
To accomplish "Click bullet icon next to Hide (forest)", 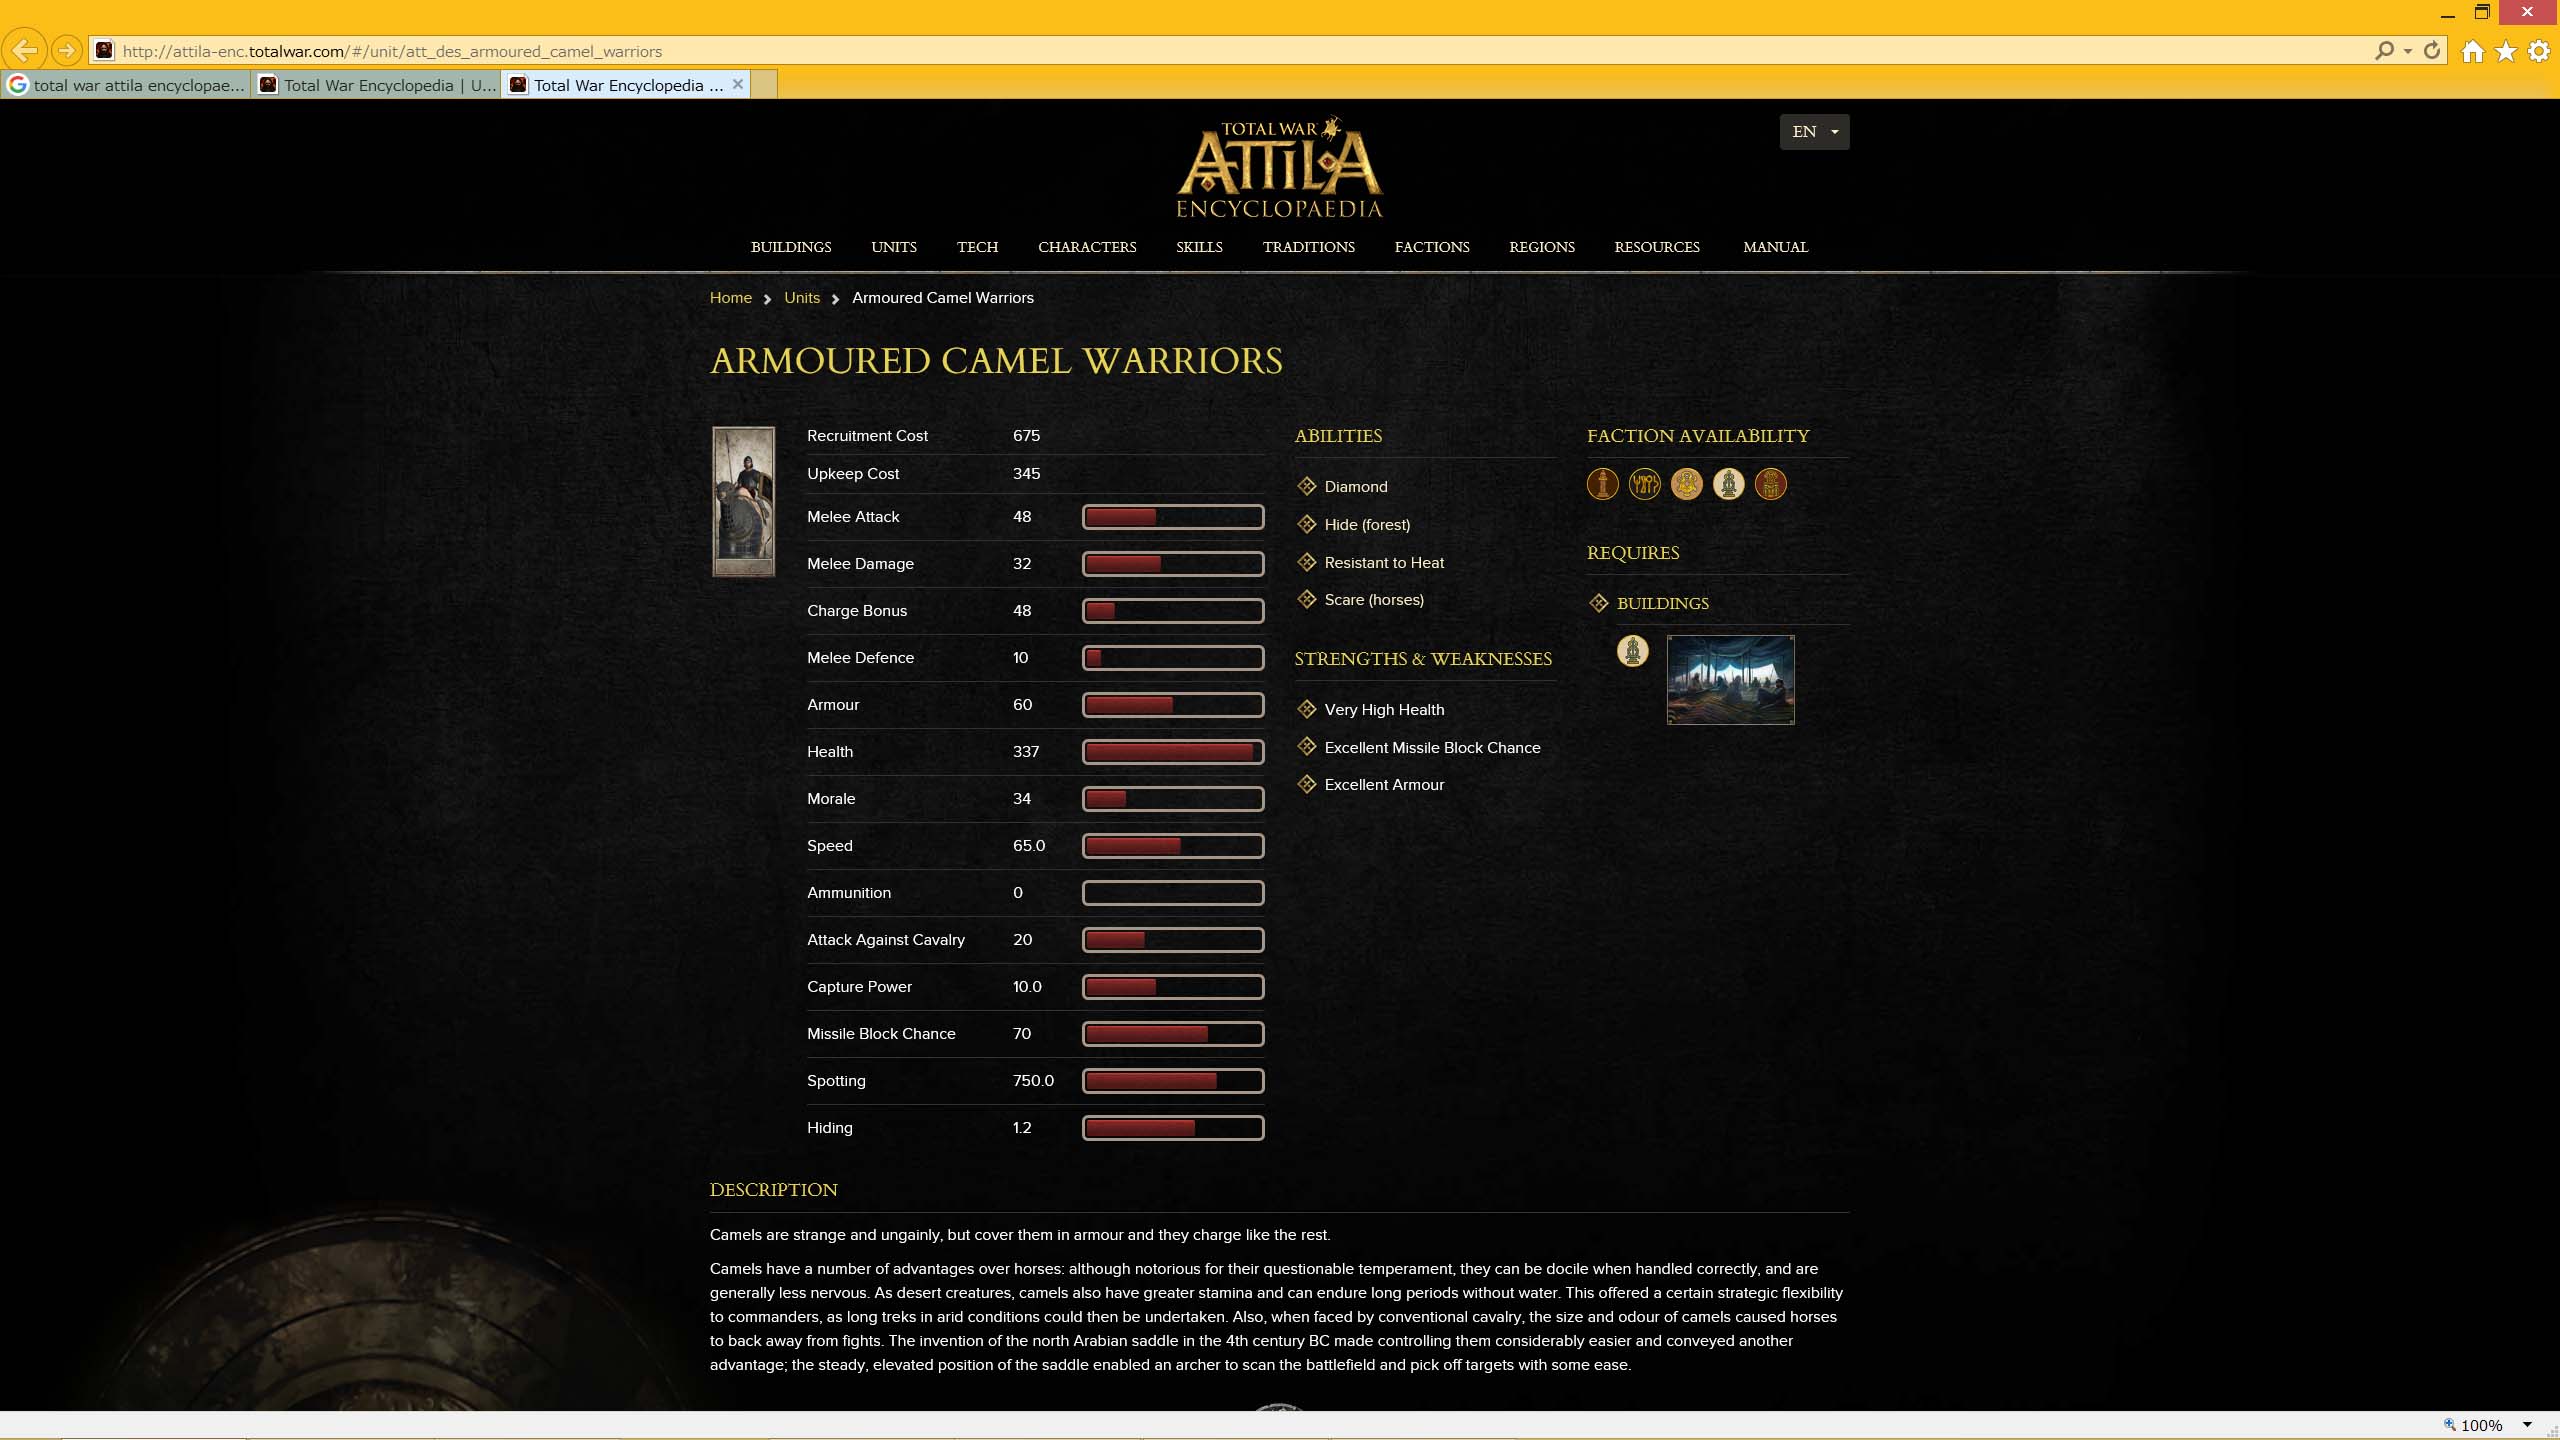I will (x=1306, y=524).
